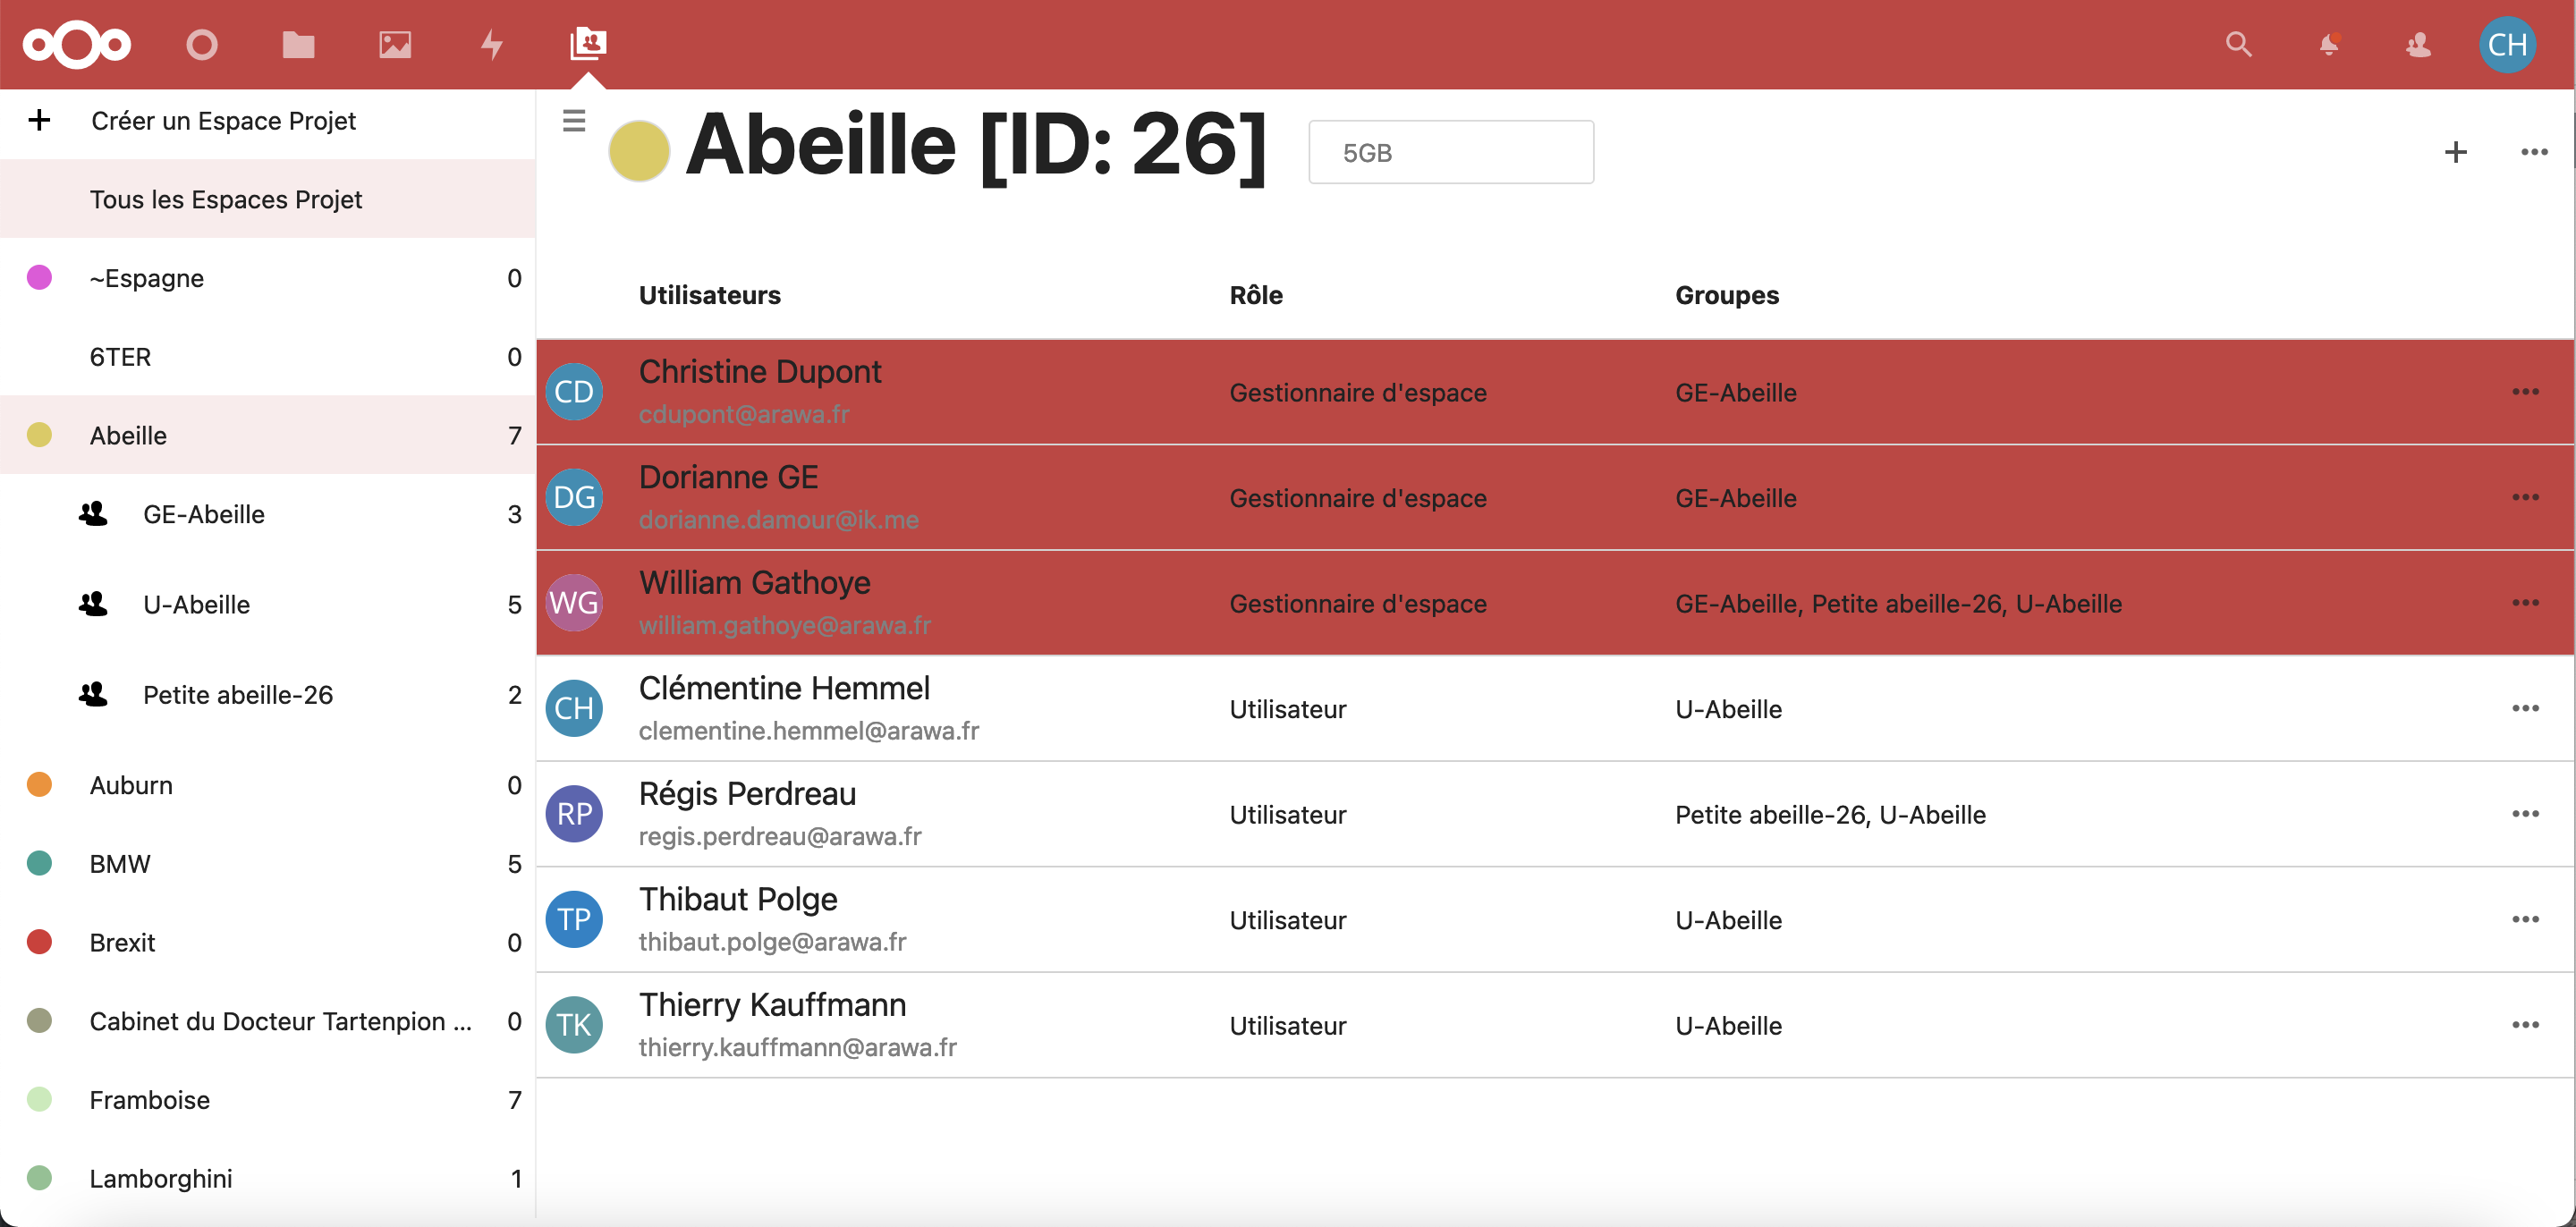Click Créer un Espace Projet

coord(224,120)
